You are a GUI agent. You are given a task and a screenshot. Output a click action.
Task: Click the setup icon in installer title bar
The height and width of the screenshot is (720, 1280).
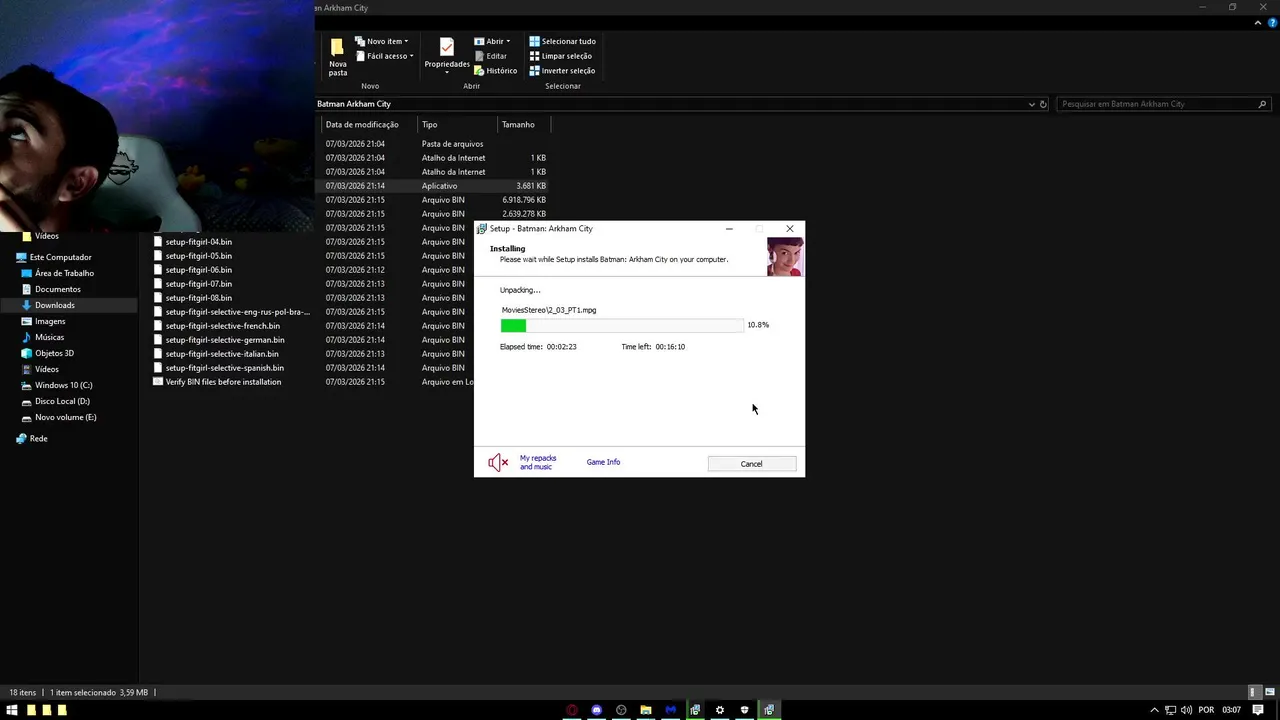(x=482, y=229)
